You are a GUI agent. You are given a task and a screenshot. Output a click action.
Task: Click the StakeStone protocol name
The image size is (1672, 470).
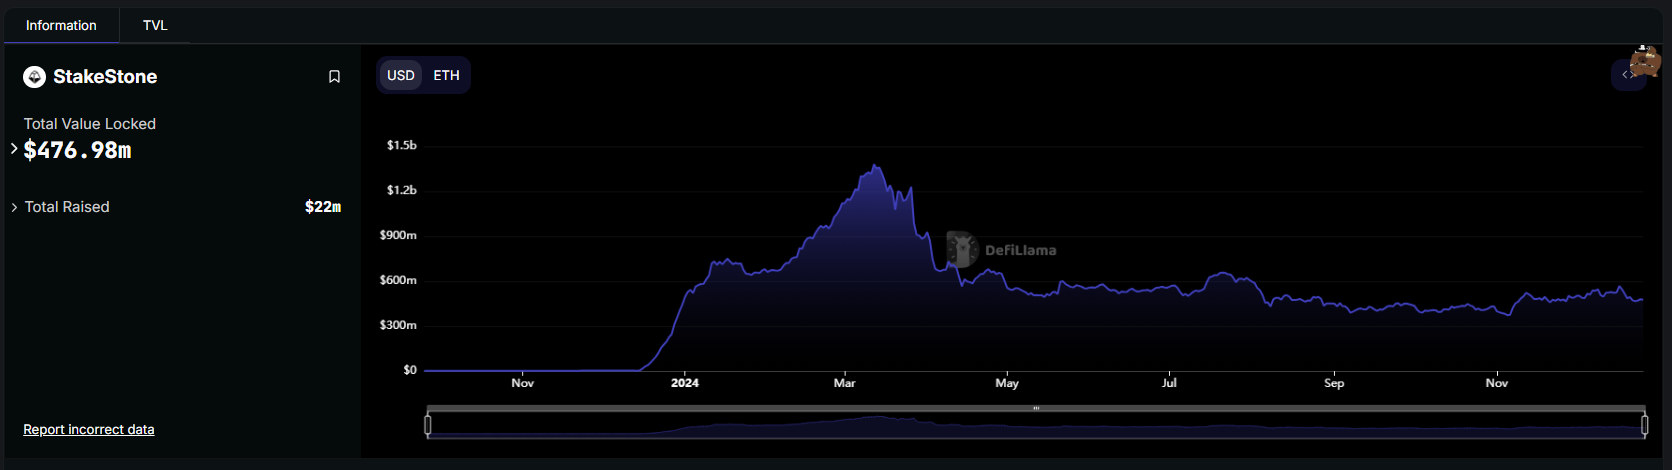[105, 77]
